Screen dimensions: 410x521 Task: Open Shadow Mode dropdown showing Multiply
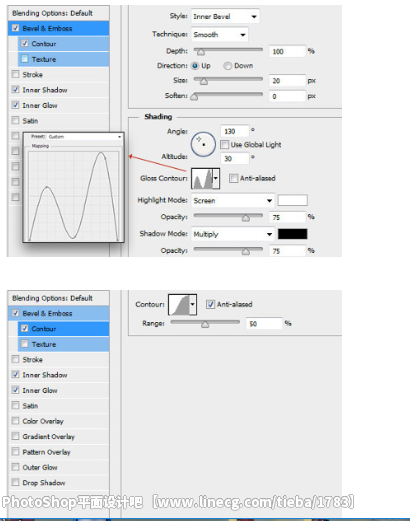point(233,234)
